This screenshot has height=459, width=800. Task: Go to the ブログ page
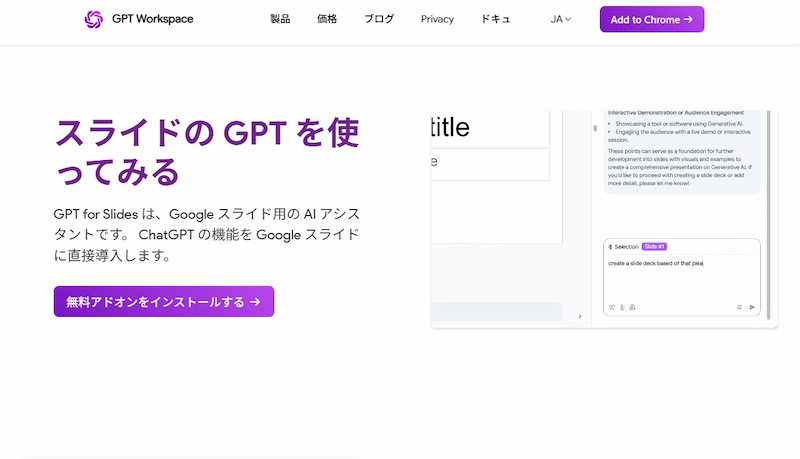point(379,19)
